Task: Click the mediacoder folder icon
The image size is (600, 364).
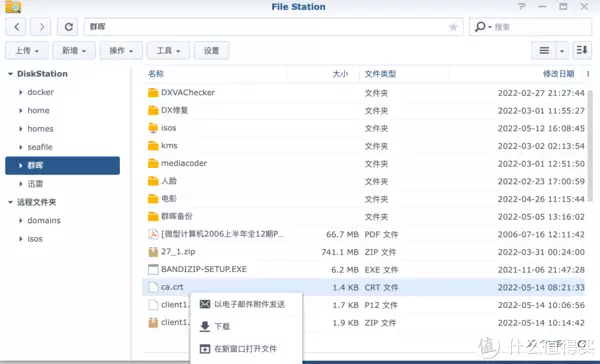Action: point(153,163)
